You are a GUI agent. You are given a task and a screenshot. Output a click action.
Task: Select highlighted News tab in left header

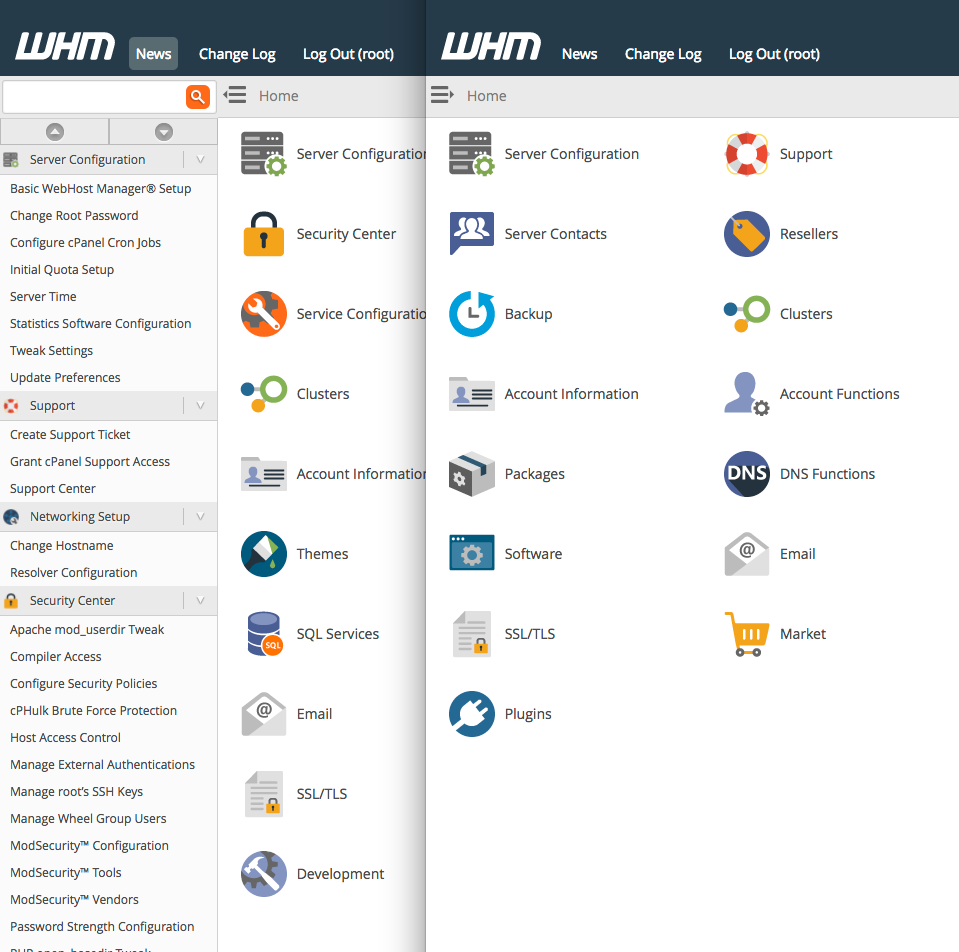(x=154, y=54)
